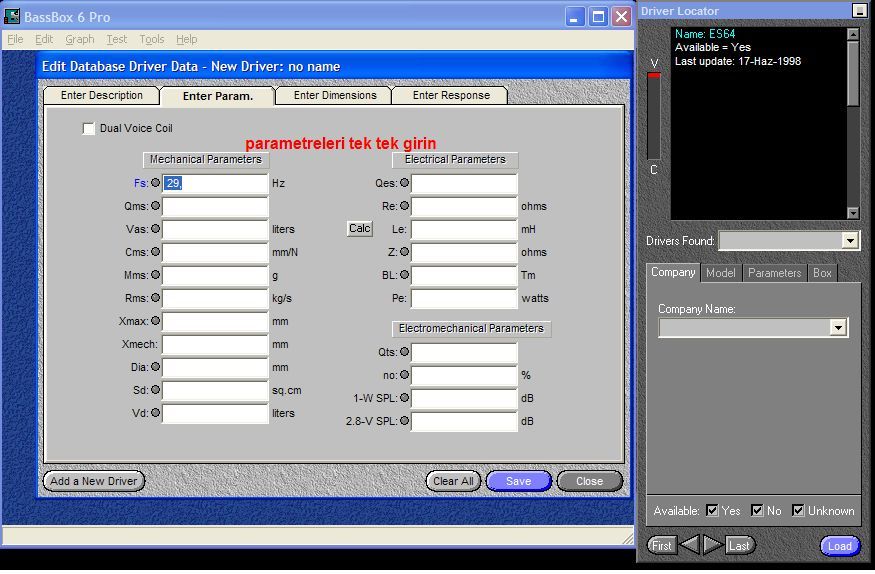Click the indicator dot beside Qts
The height and width of the screenshot is (574, 875).
(404, 352)
